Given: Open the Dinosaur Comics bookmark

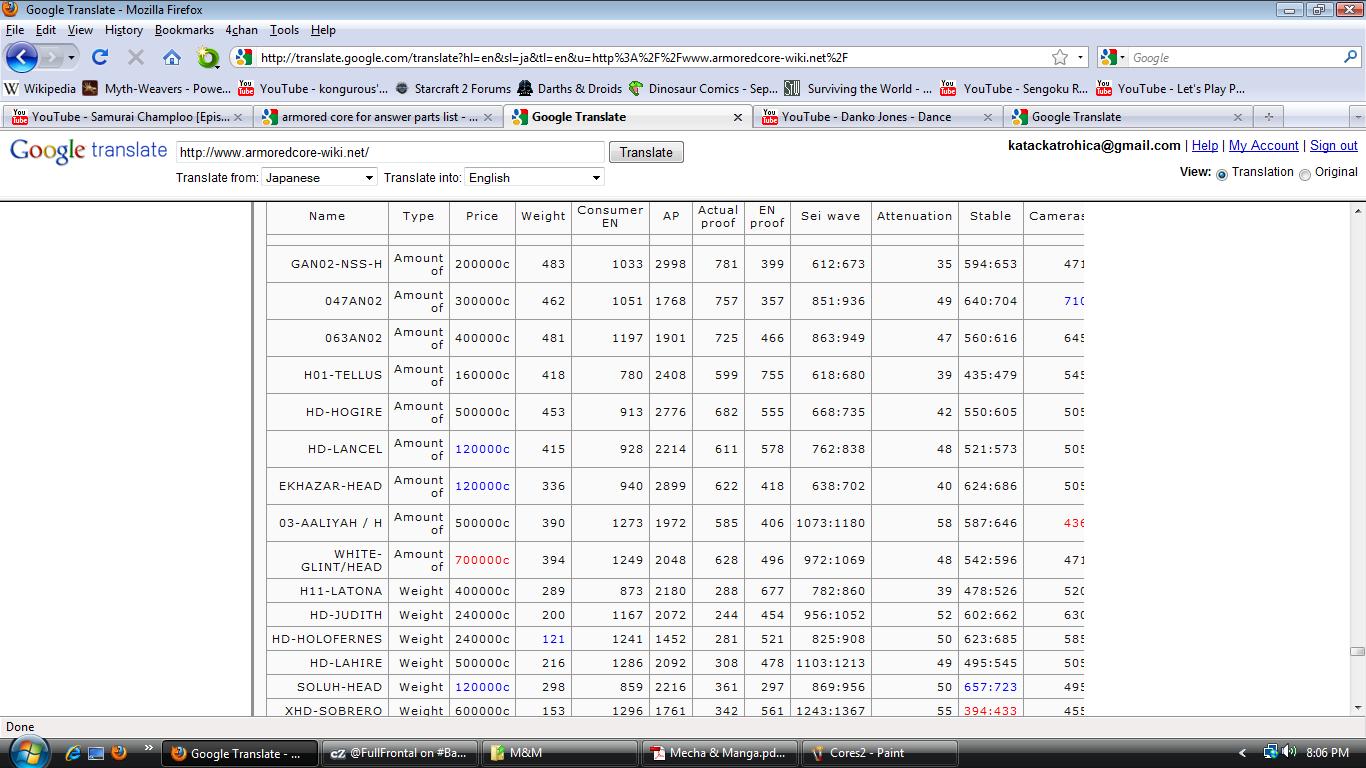Looking at the screenshot, I should click(x=703, y=88).
